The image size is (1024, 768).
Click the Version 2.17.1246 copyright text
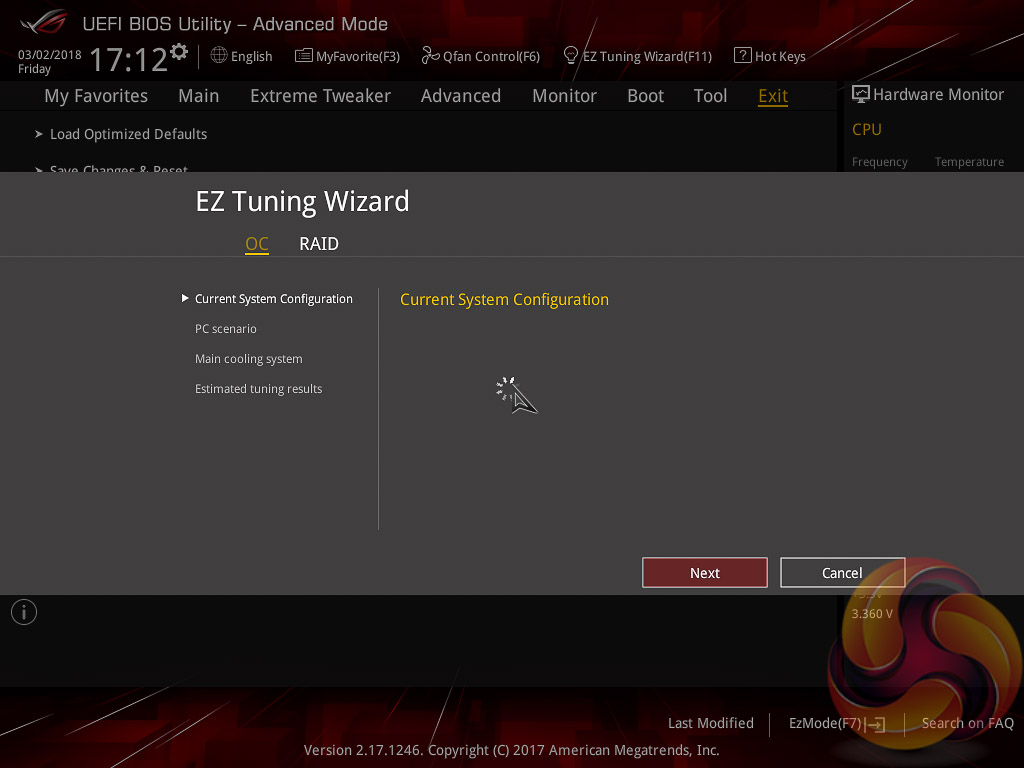[x=511, y=750]
